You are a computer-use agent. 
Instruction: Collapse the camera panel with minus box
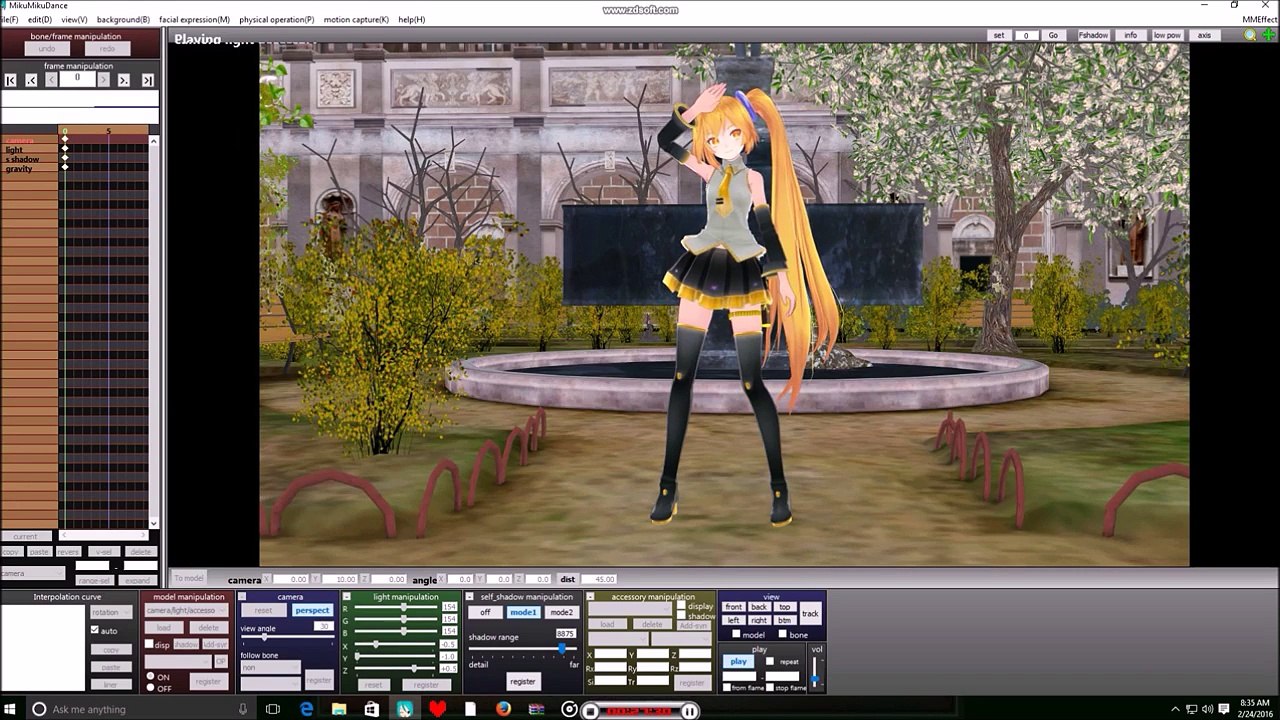click(x=242, y=597)
